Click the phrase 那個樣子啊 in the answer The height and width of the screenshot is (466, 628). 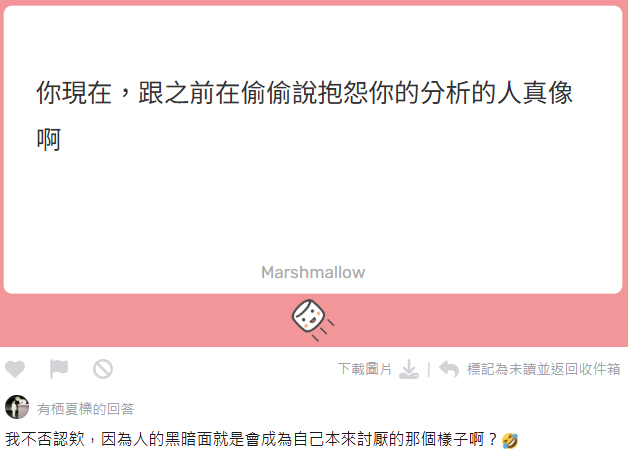pyautogui.click(x=445, y=440)
